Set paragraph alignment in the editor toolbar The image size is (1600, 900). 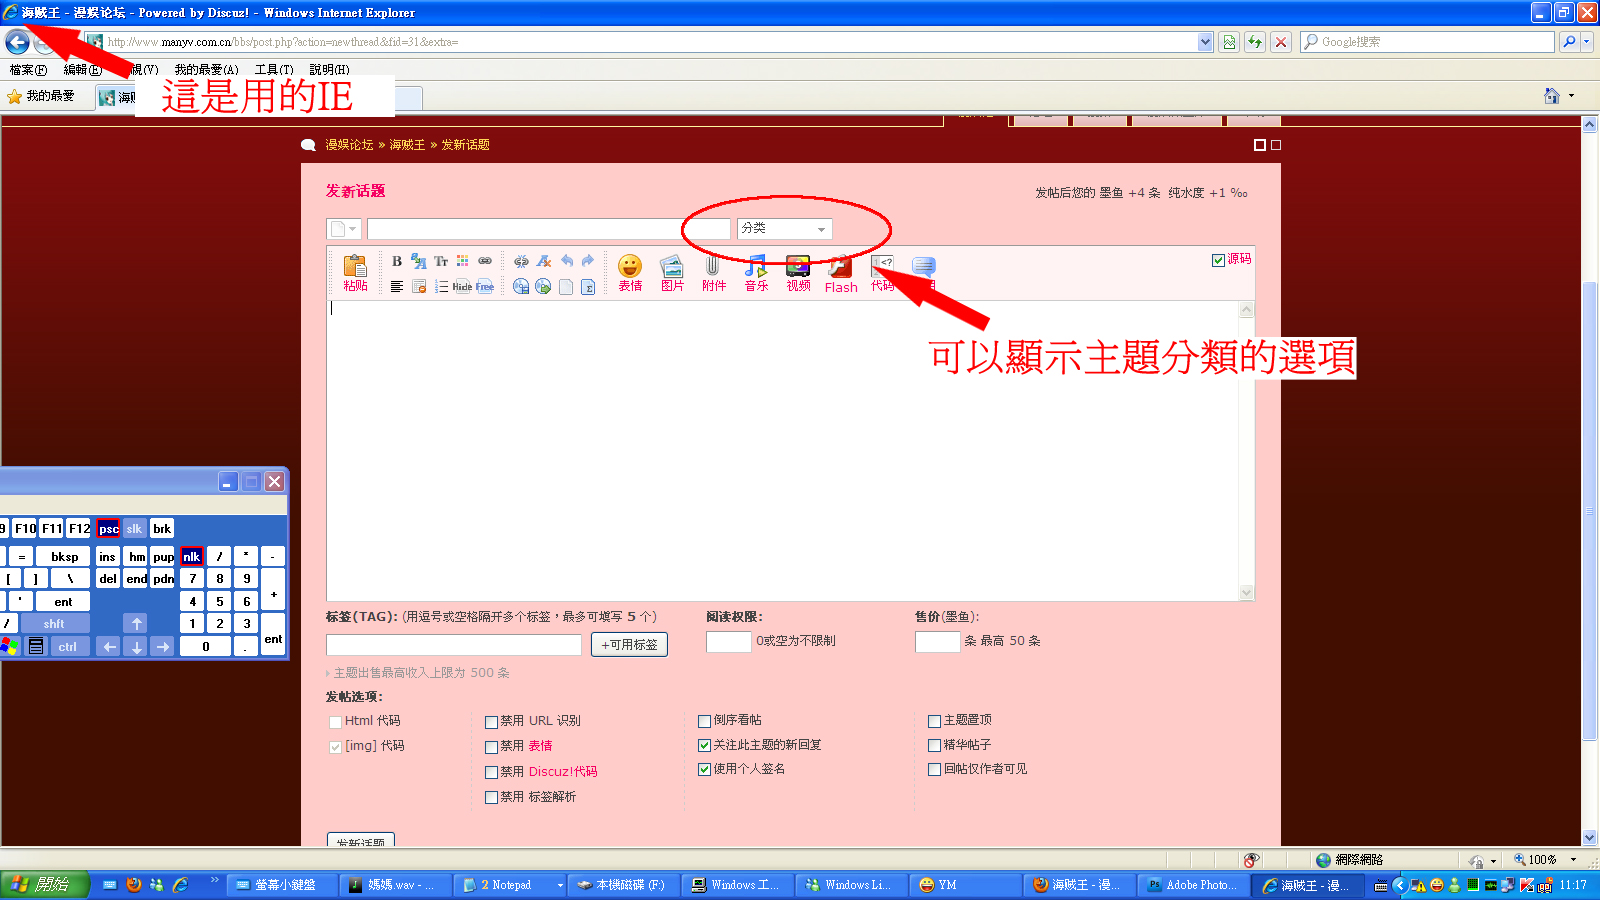[x=397, y=287]
